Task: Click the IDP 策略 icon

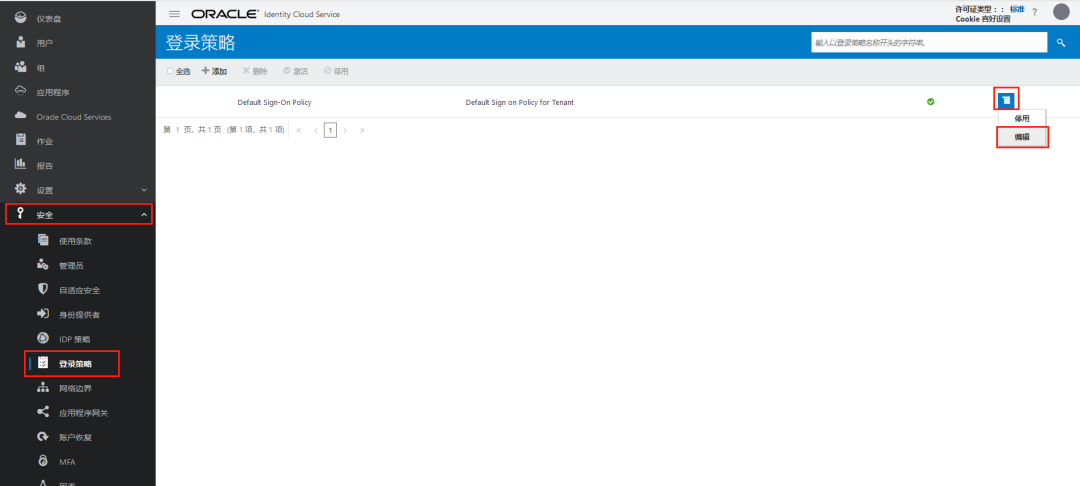Action: tap(43, 339)
